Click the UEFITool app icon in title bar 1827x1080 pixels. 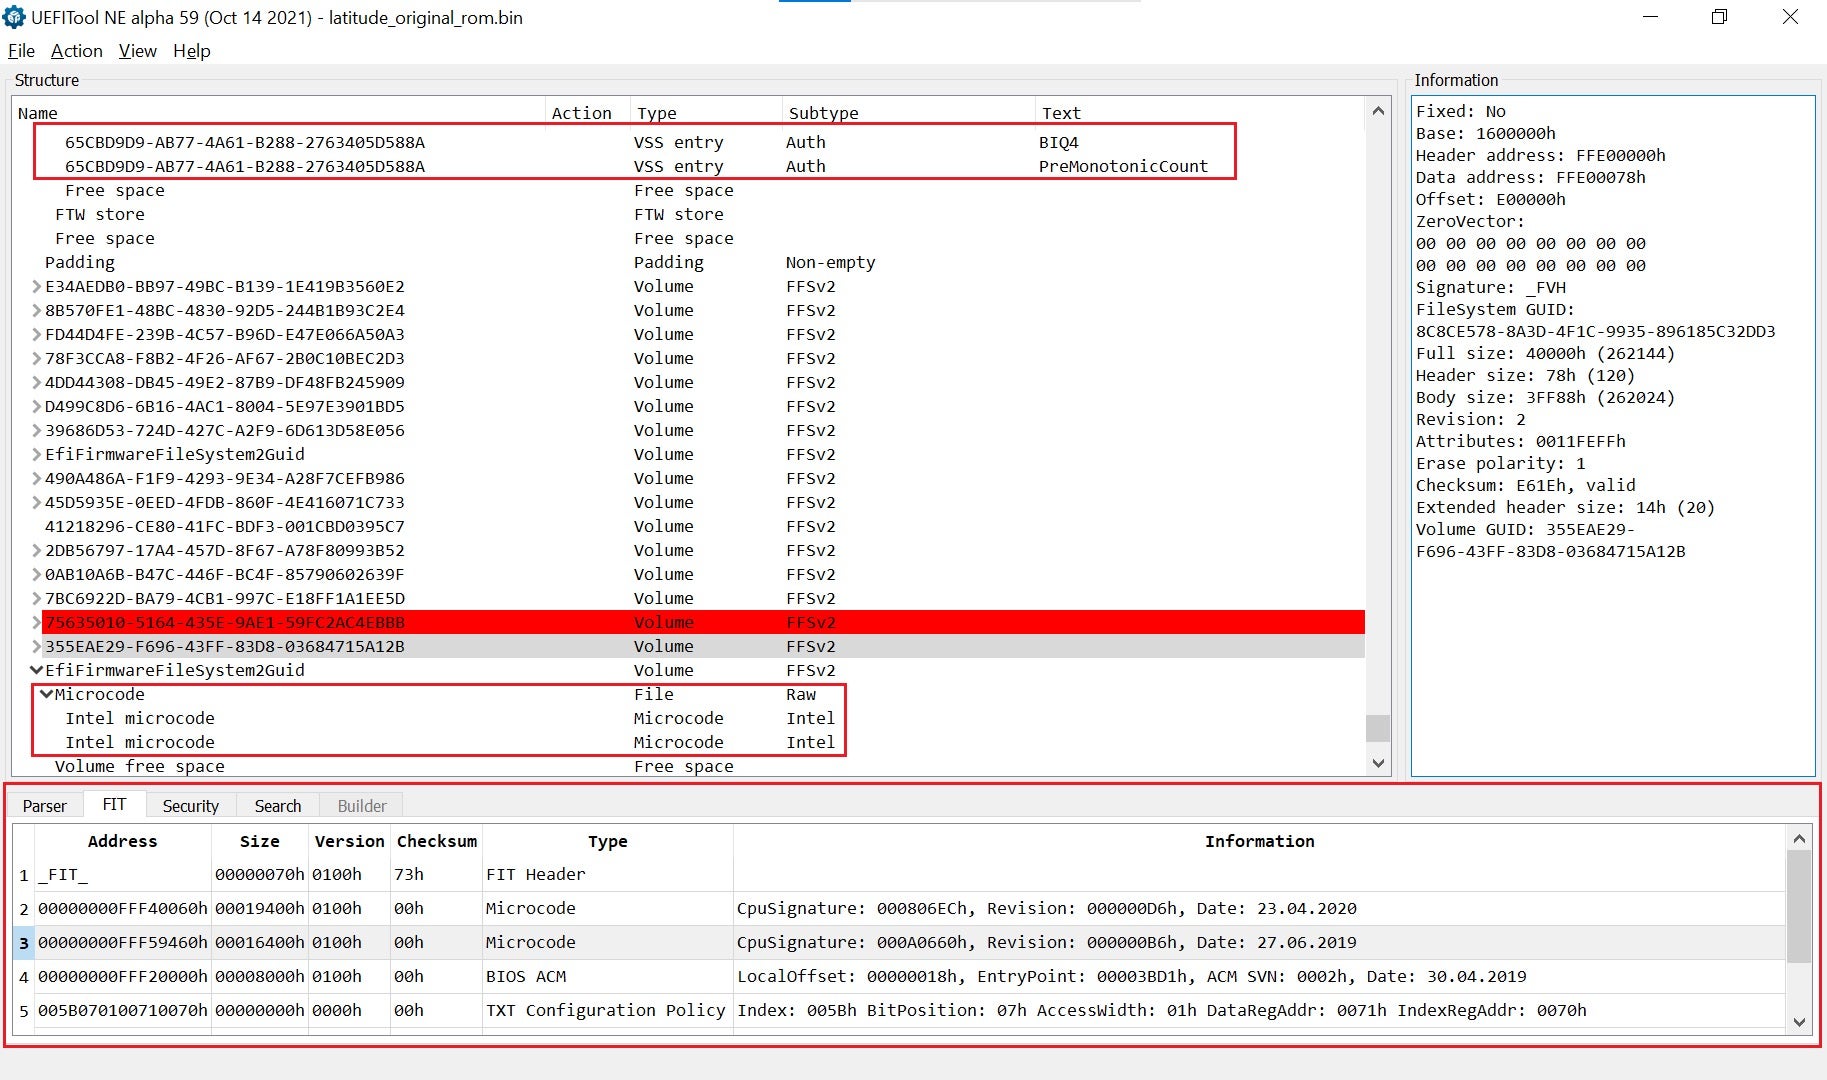click(x=14, y=17)
